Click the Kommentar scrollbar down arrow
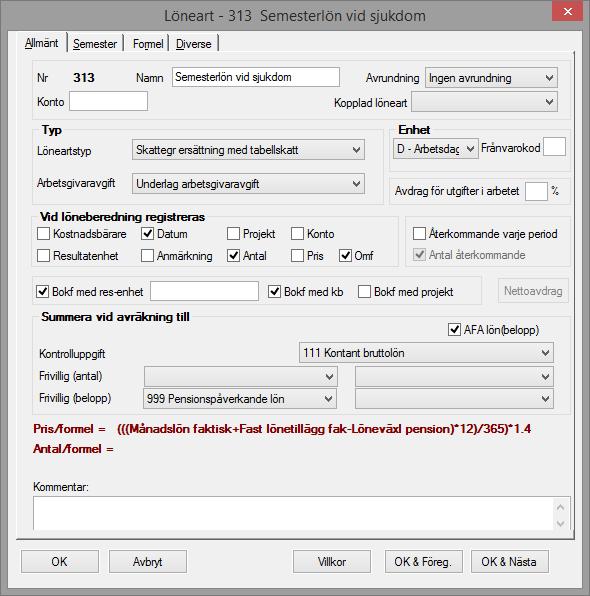Screen dimensions: 590x596 560,523
